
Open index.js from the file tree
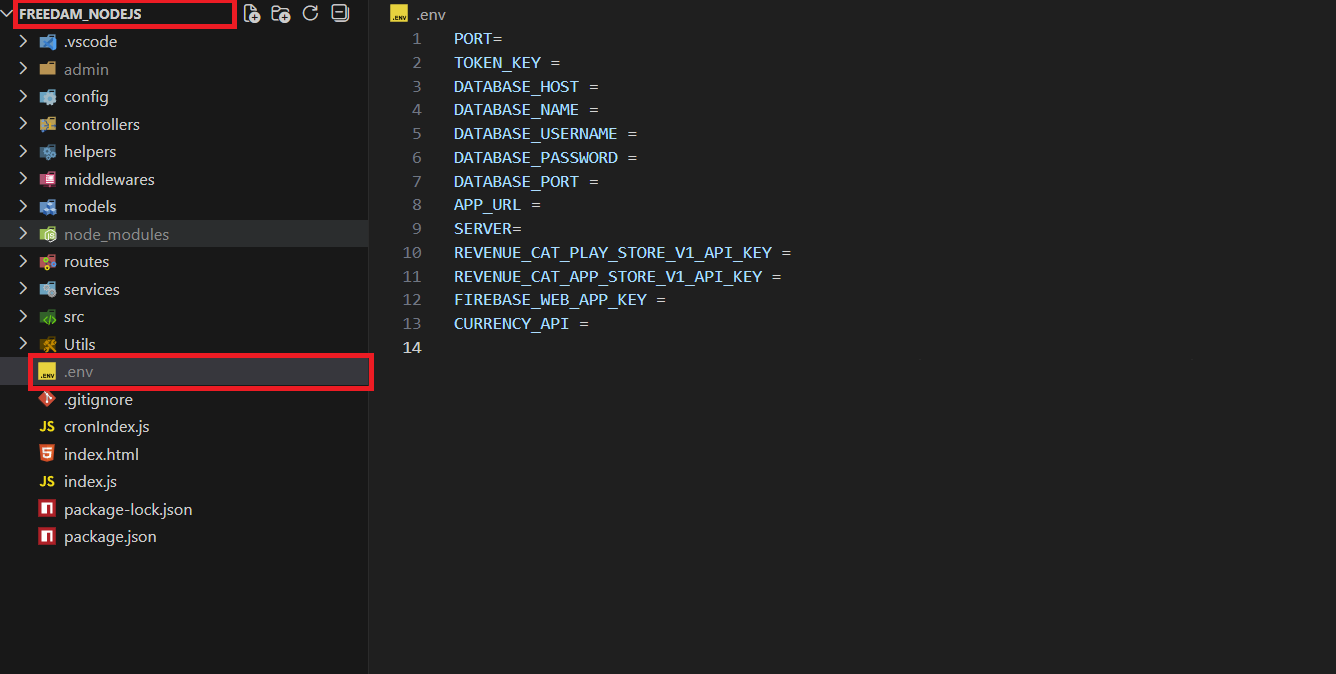tap(90, 482)
